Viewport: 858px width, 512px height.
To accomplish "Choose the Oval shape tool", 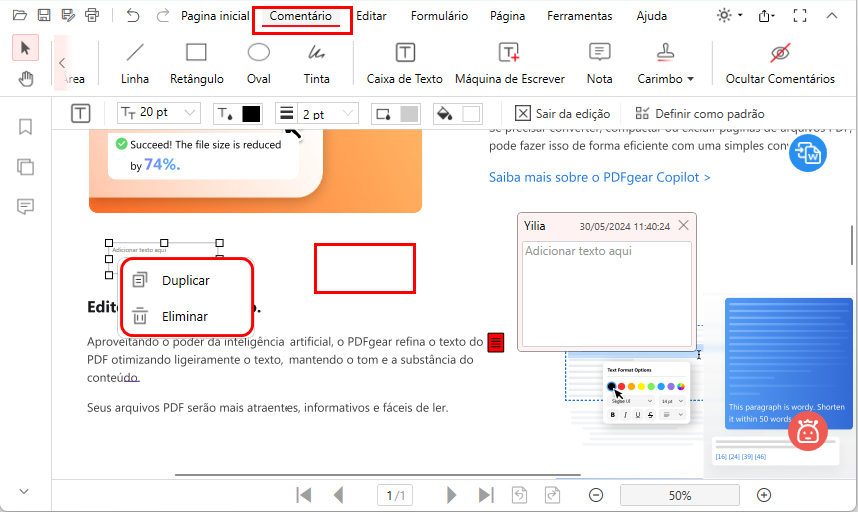I will [258, 64].
